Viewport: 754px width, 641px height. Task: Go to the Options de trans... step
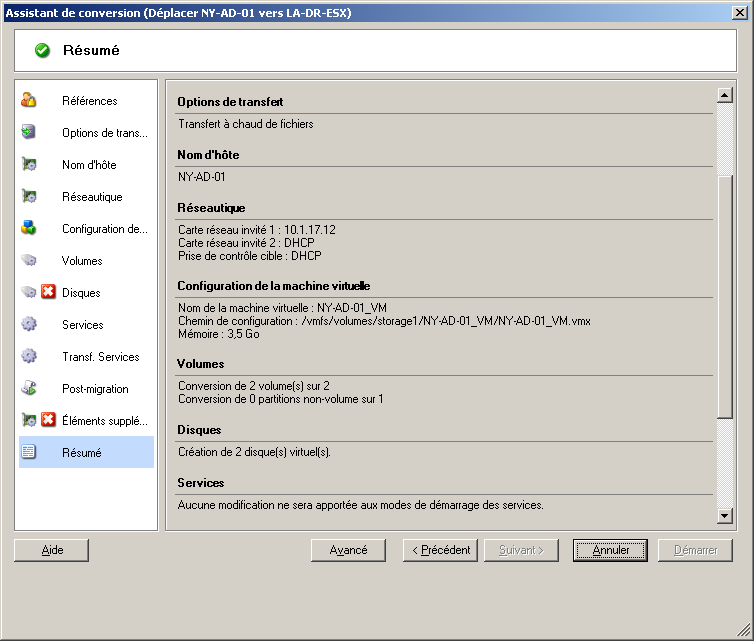pos(105,133)
